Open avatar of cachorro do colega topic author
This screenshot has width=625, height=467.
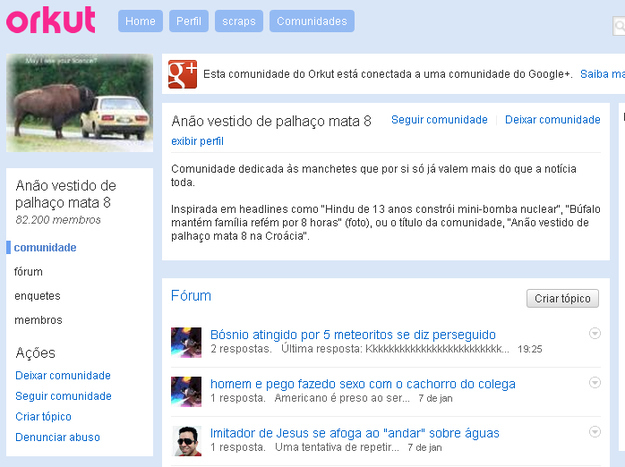tap(186, 391)
